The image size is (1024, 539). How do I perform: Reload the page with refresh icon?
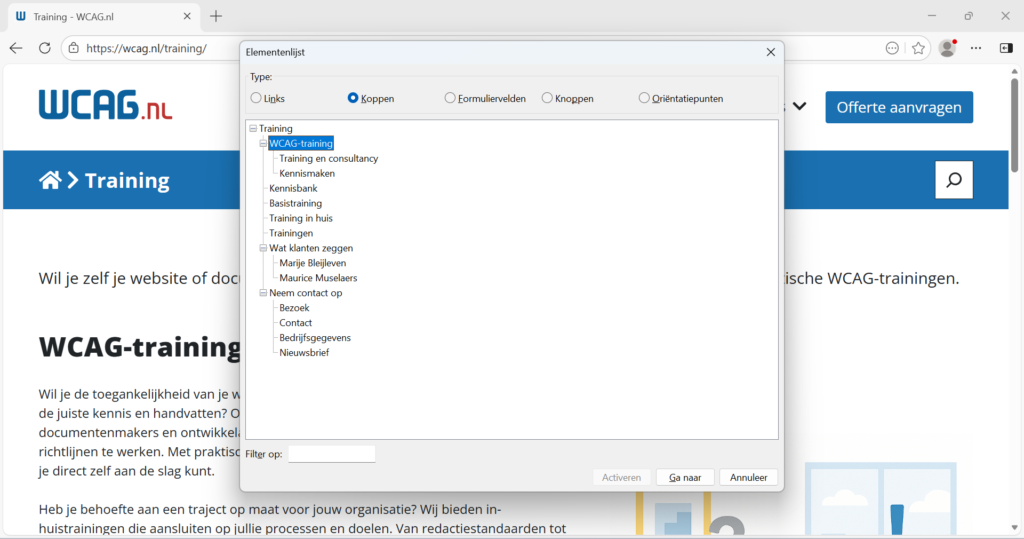coord(44,48)
